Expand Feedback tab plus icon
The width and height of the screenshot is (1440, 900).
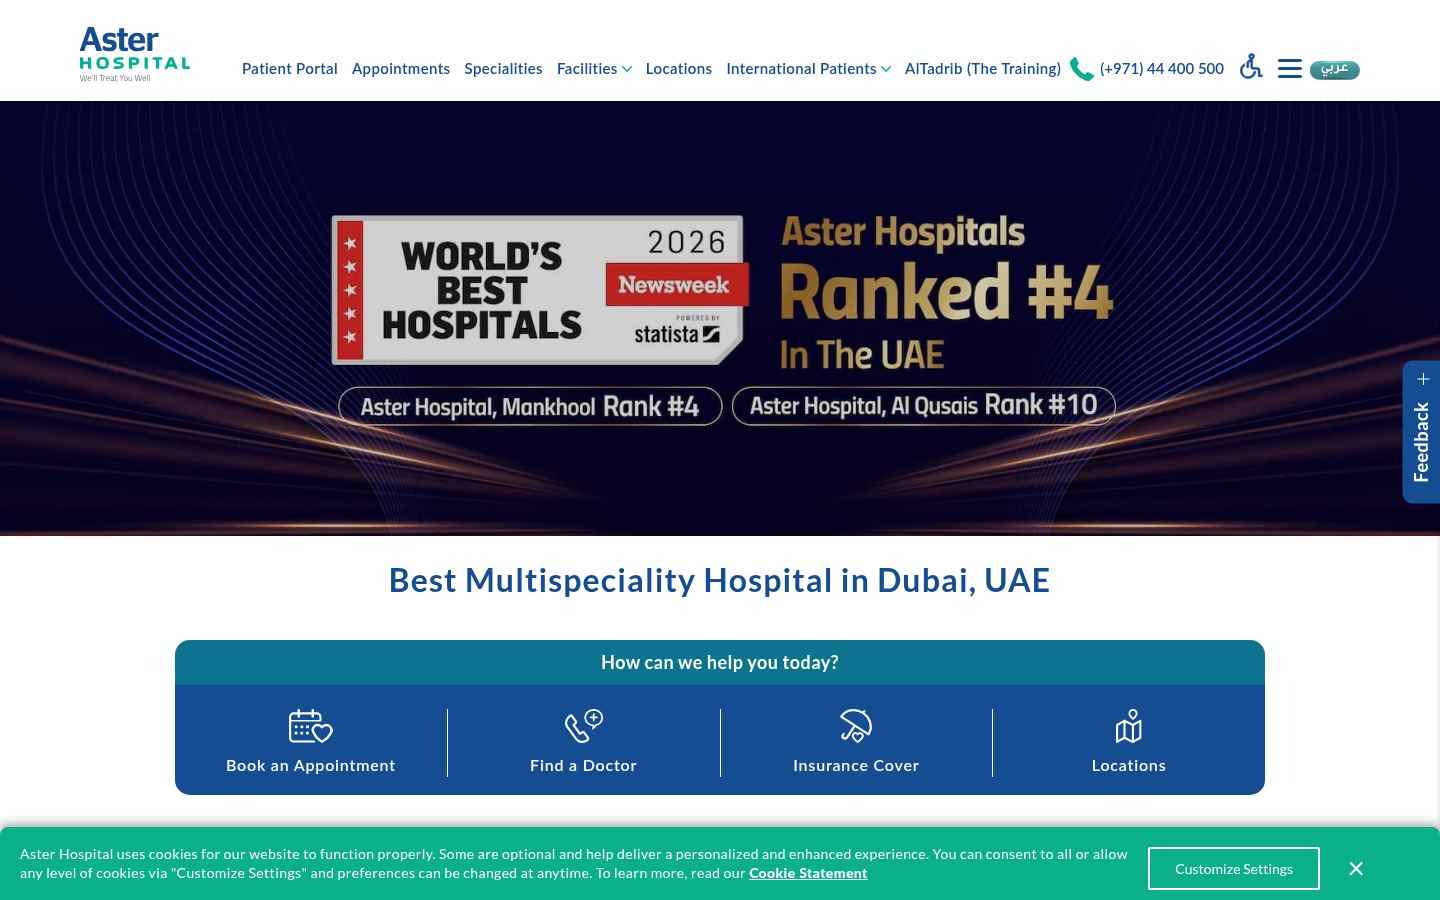[x=1423, y=379]
